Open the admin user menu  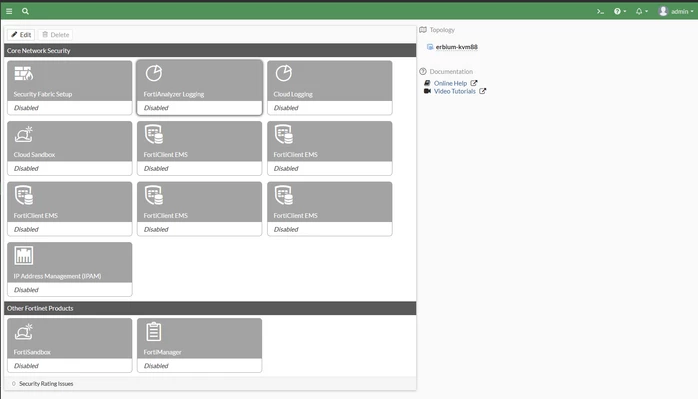click(676, 12)
